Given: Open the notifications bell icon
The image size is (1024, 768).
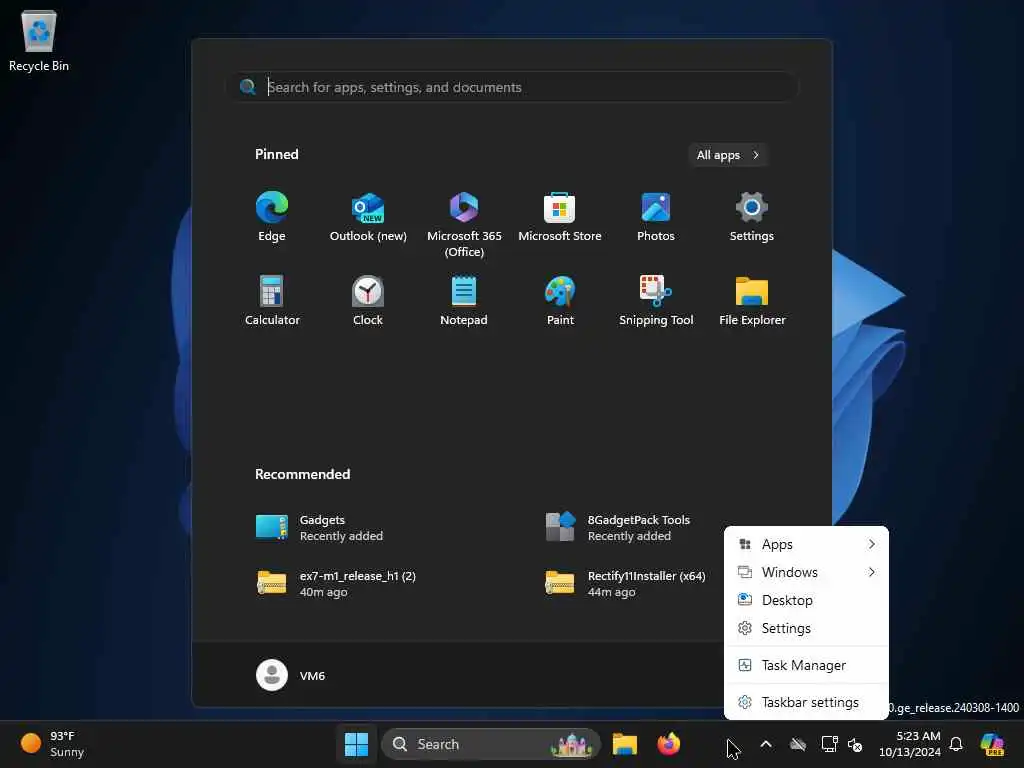Looking at the screenshot, I should [x=956, y=744].
